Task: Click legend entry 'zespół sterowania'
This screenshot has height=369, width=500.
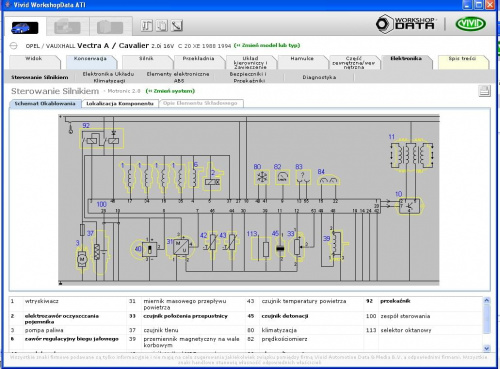Action: (405, 316)
